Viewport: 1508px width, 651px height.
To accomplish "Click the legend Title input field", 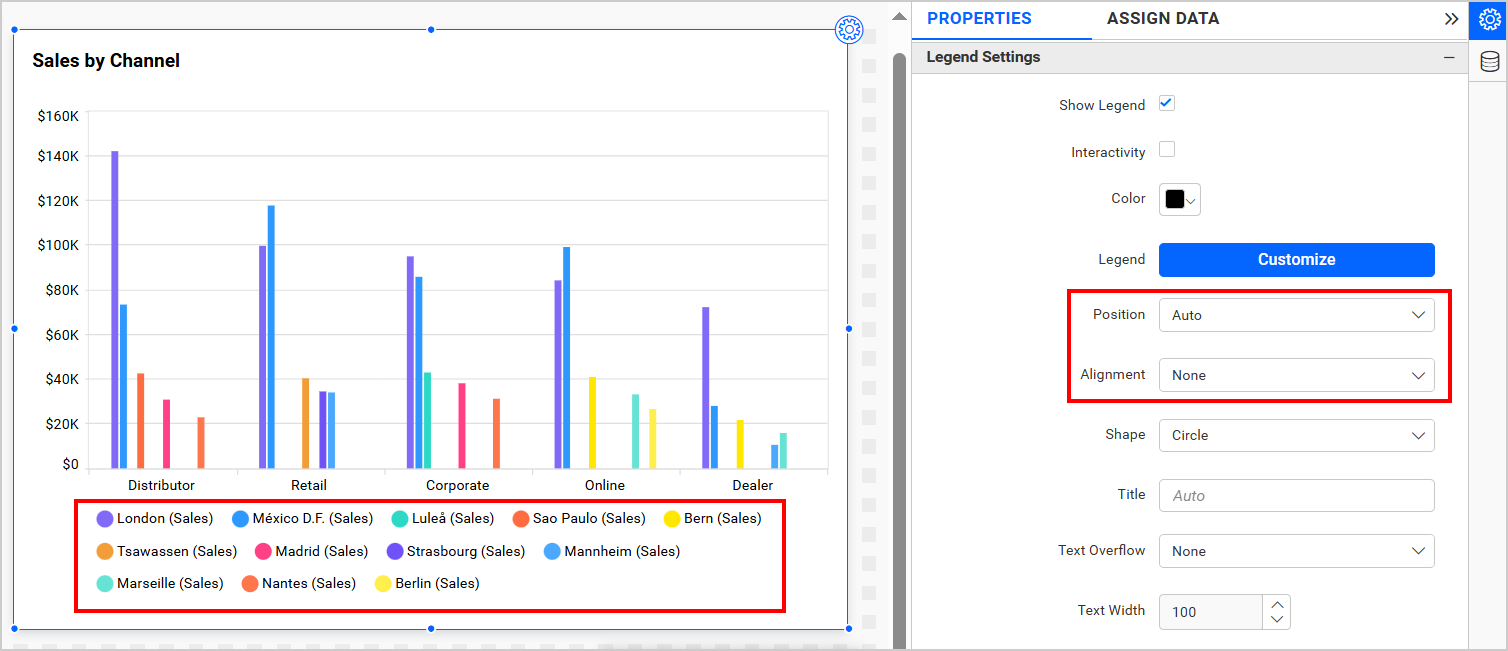I will [x=1296, y=495].
